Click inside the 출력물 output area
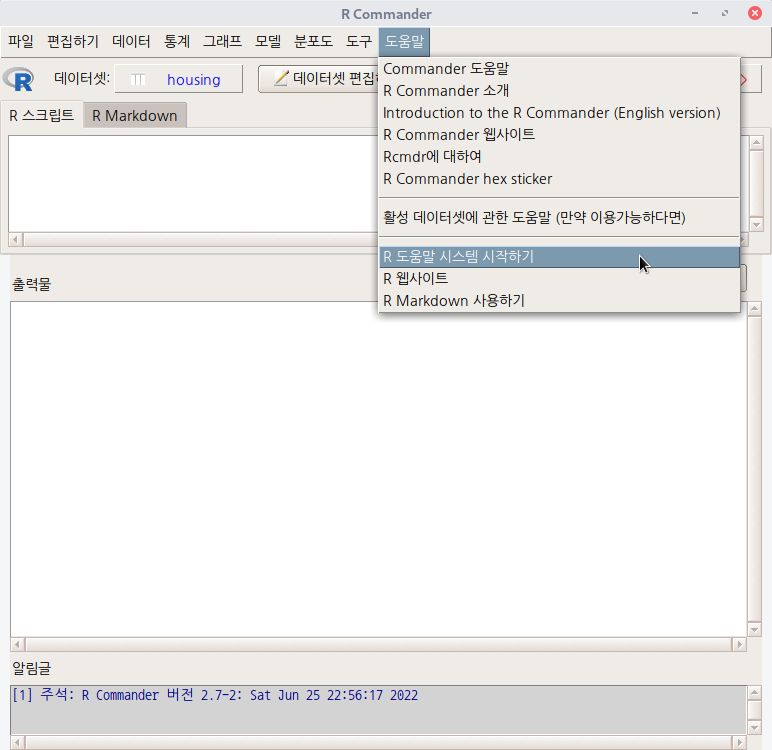772x750 pixels. pos(378,468)
